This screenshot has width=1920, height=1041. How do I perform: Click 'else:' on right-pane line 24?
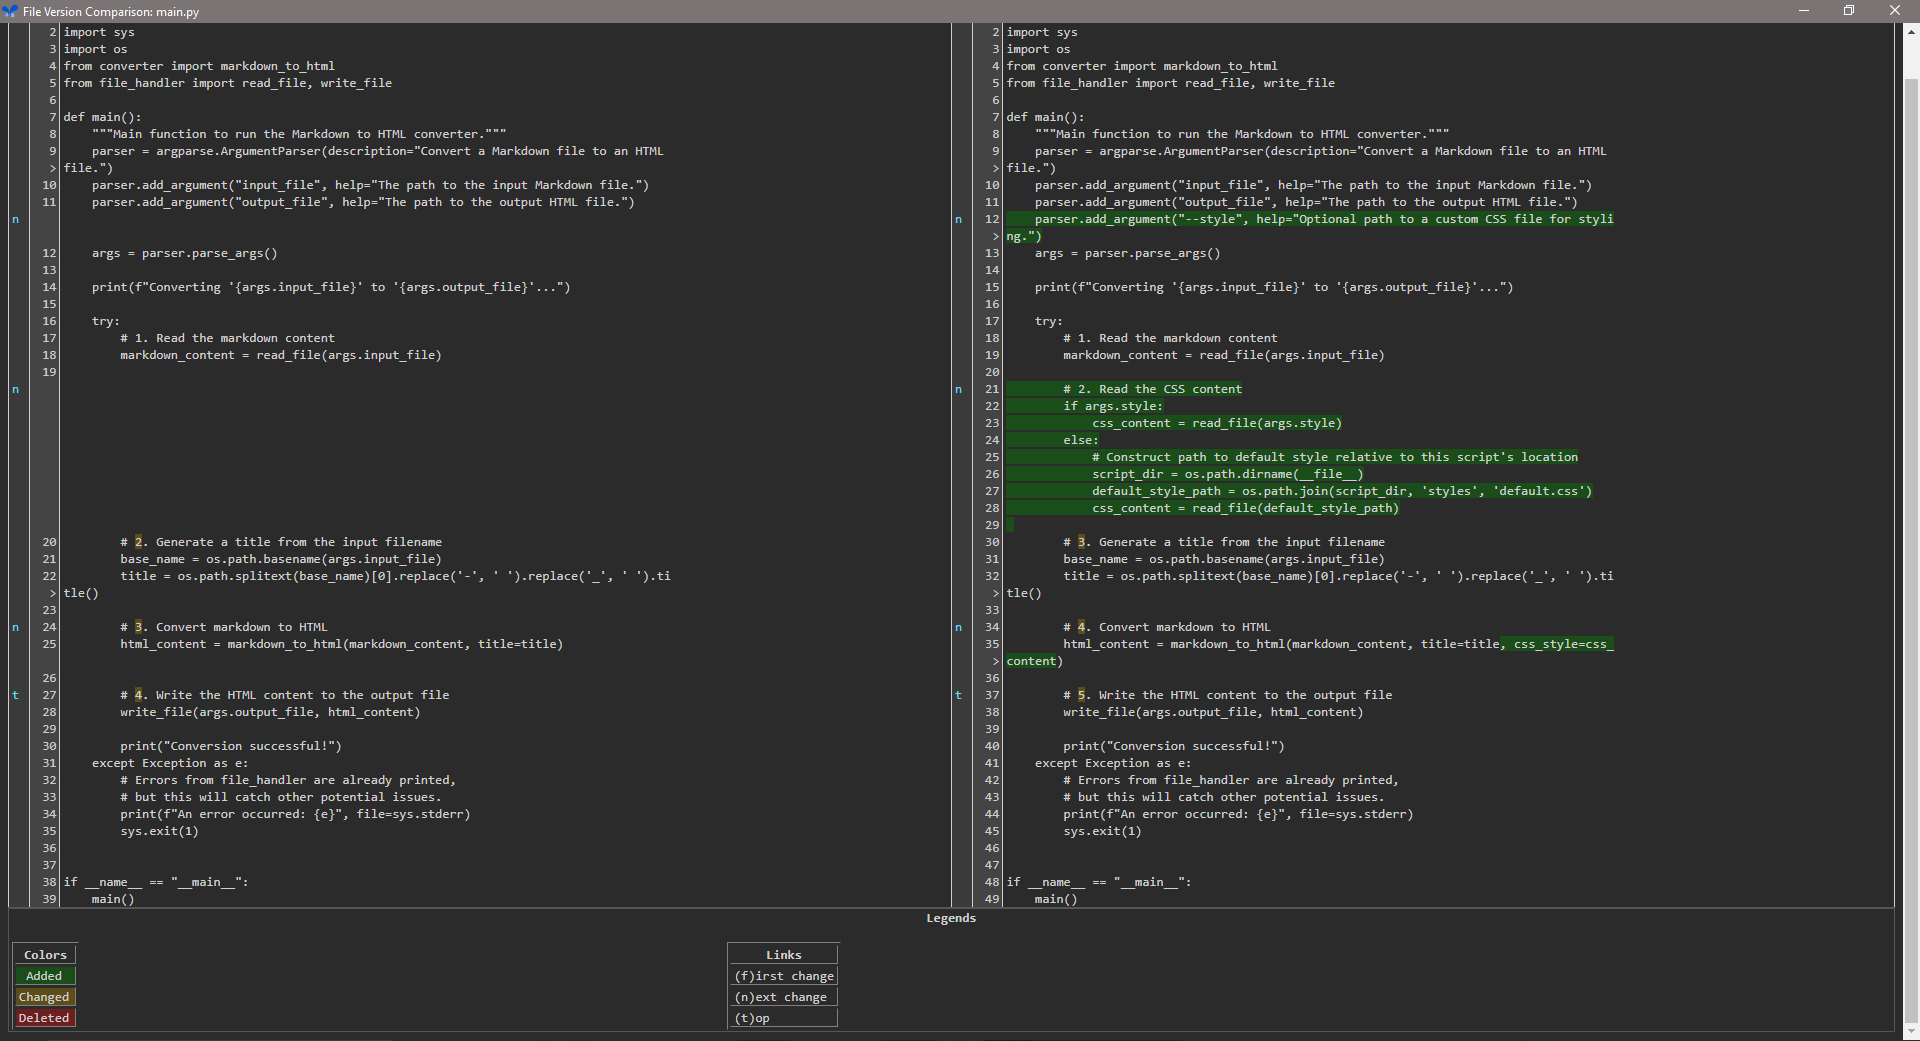[1080, 441]
